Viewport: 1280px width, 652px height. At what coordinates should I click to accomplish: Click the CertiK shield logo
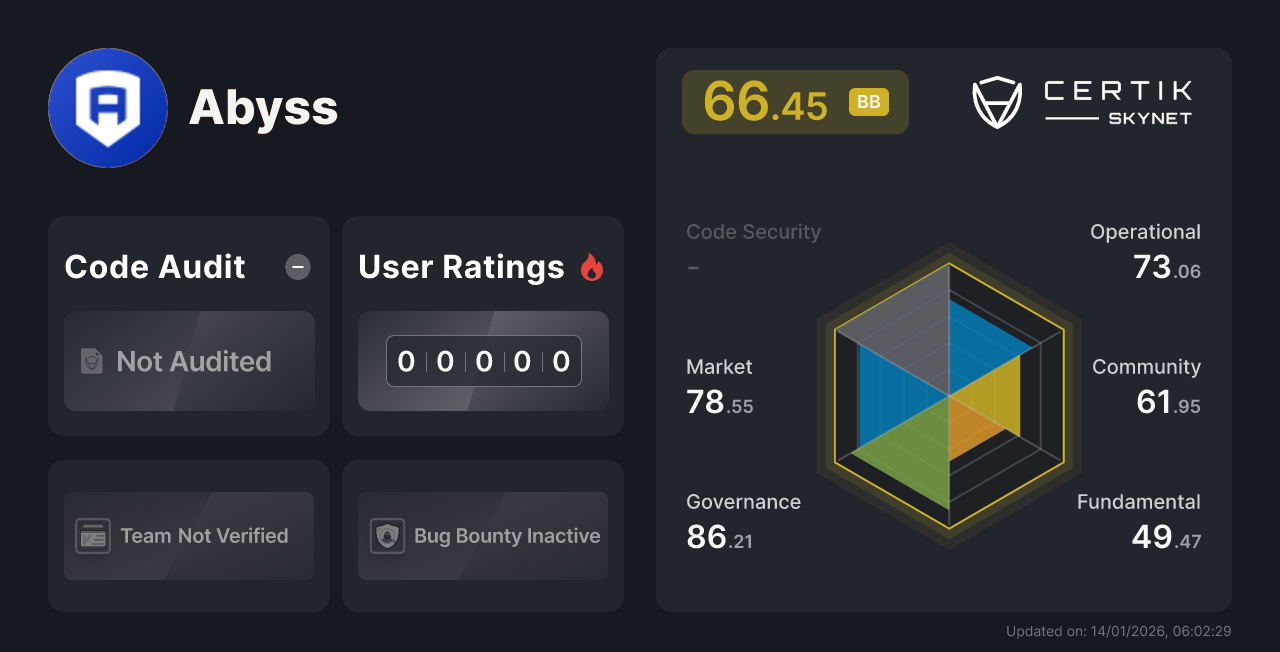click(997, 101)
